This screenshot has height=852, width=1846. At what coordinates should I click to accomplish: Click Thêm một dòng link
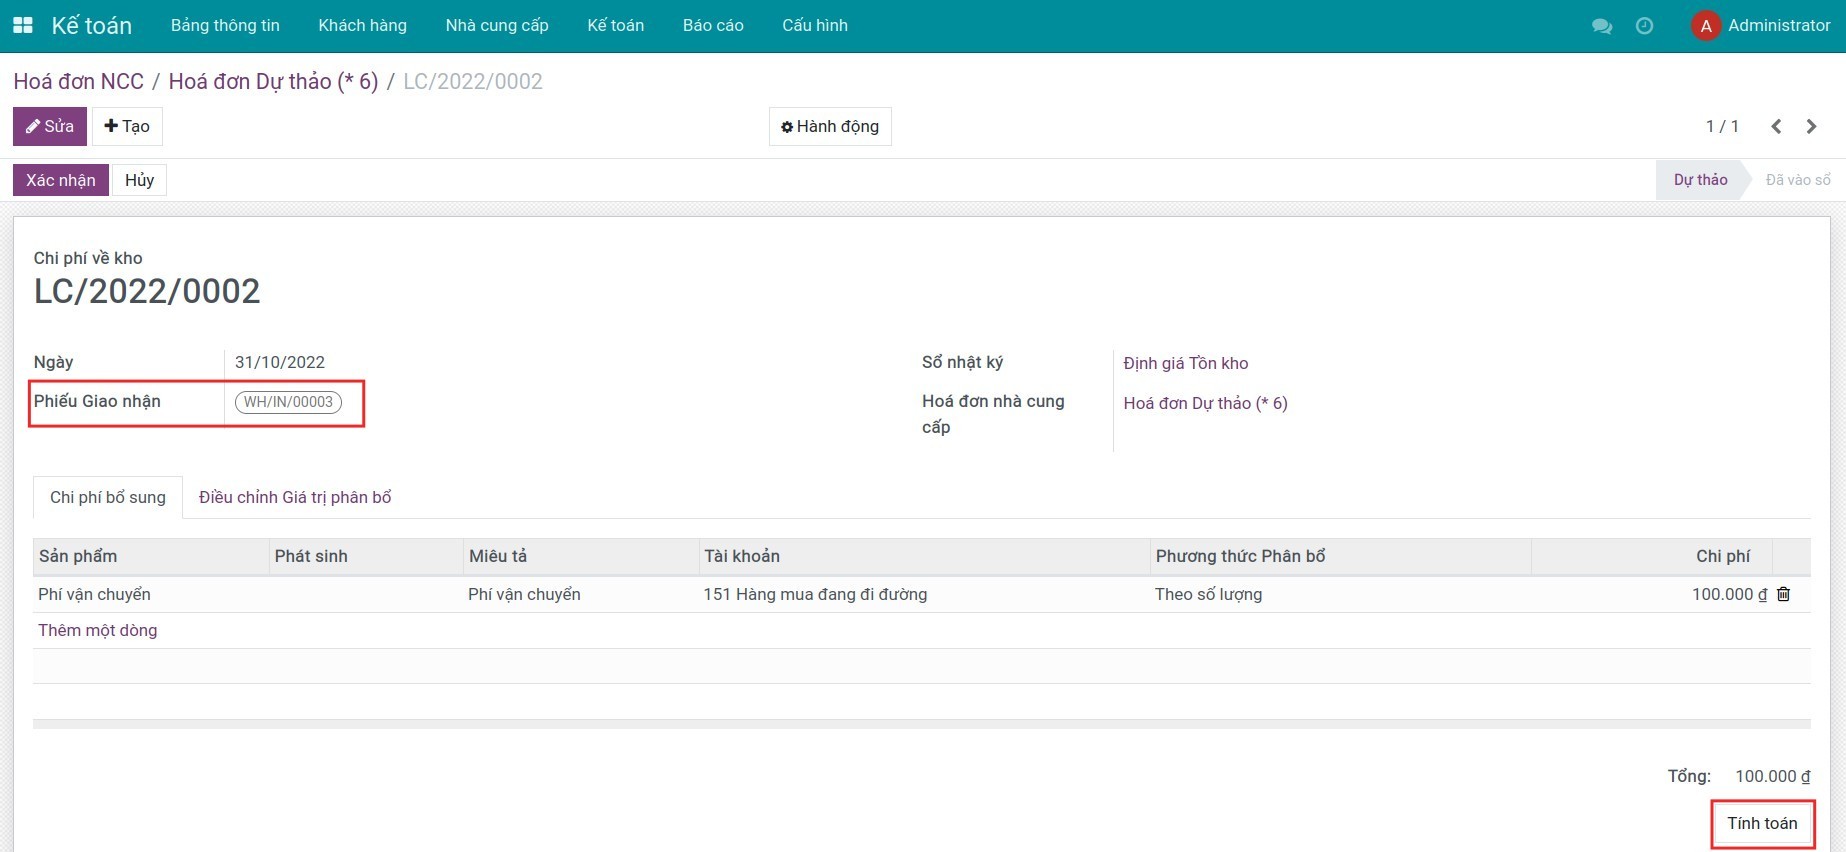pyautogui.click(x=98, y=630)
